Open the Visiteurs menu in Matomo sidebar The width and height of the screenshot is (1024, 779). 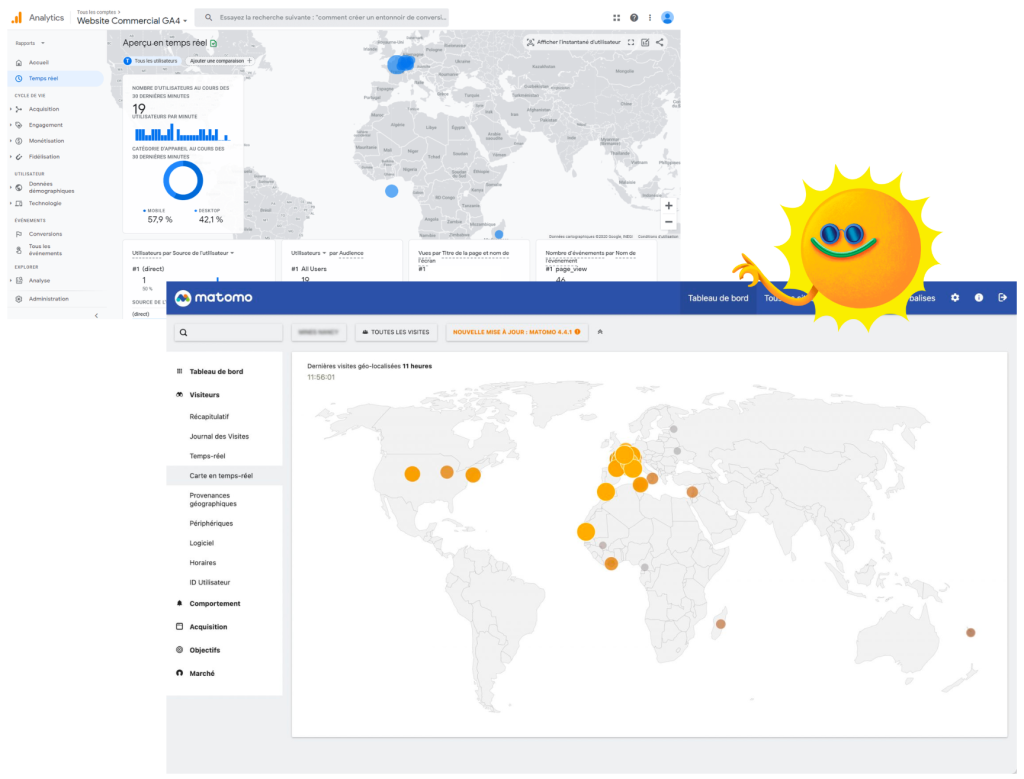[204, 395]
